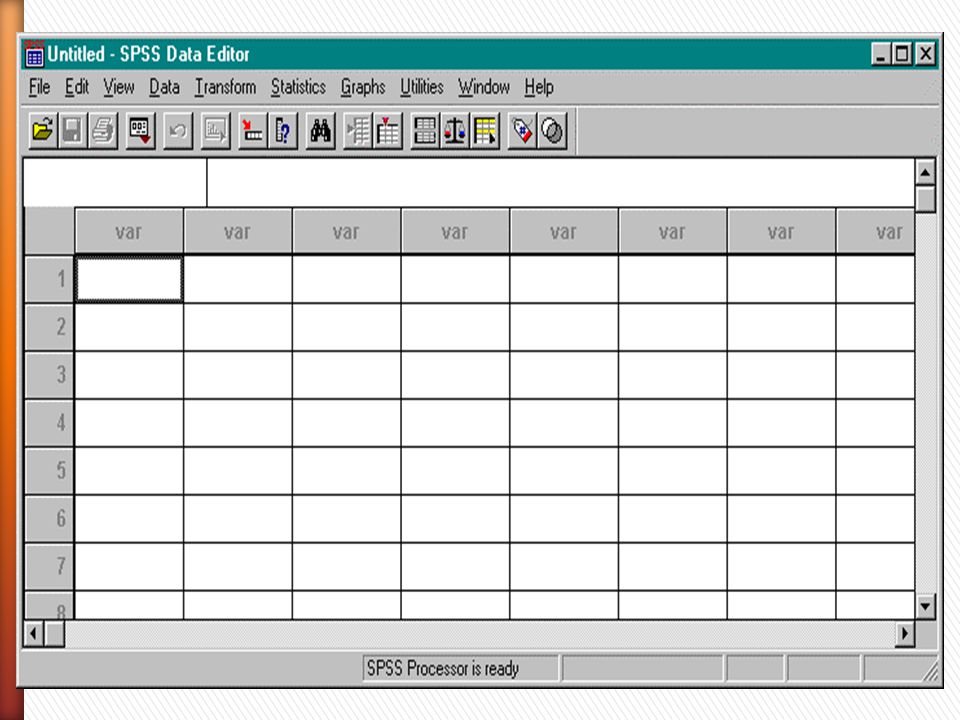The image size is (960, 720).
Task: Open the File menu
Action: tap(39, 87)
